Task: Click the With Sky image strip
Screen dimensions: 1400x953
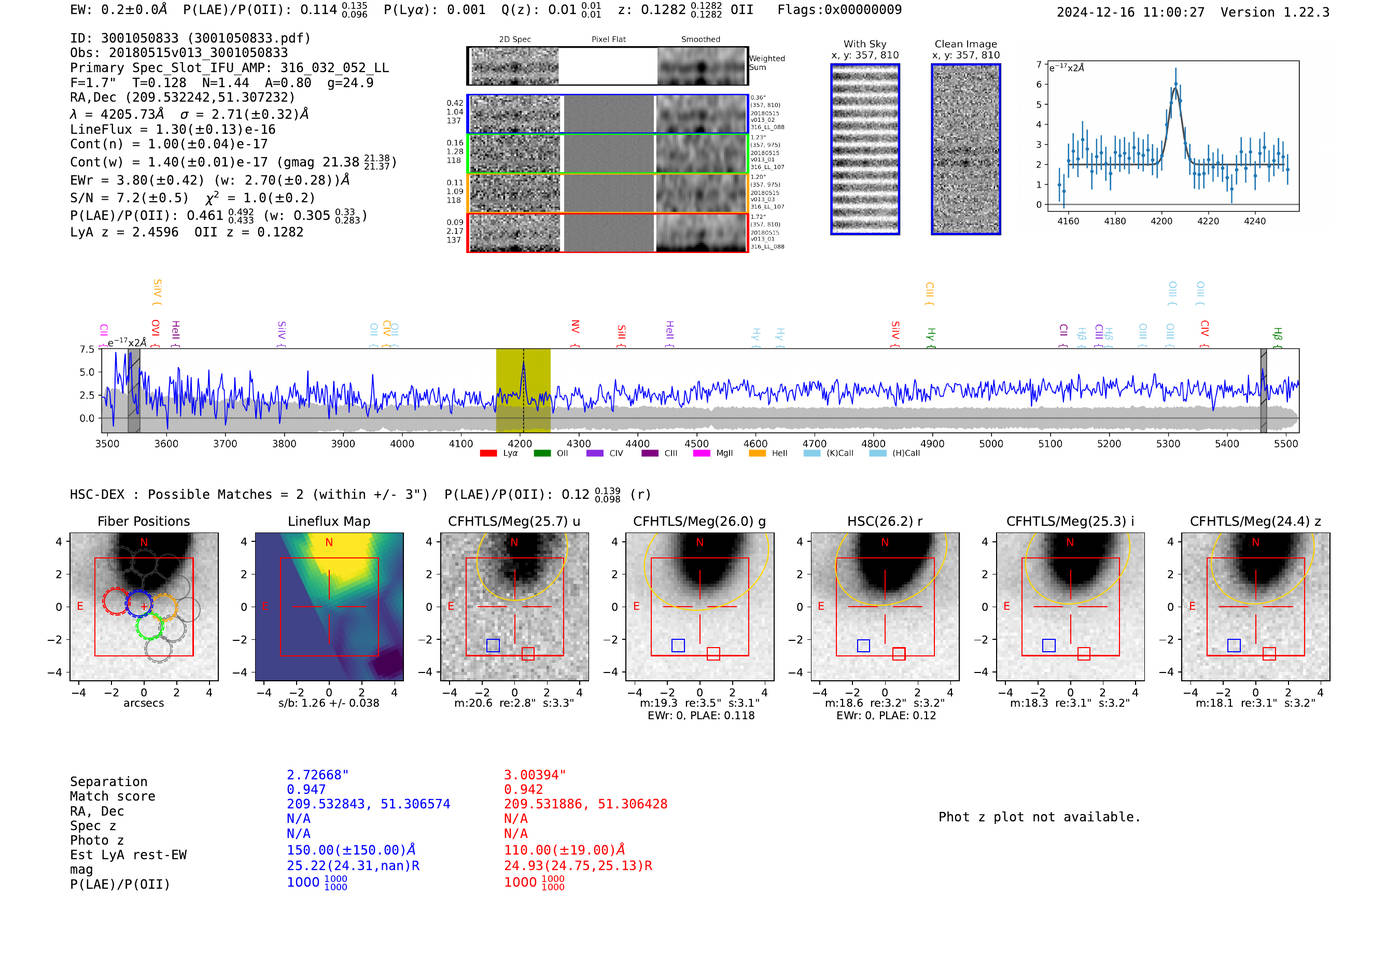Action: [x=865, y=149]
